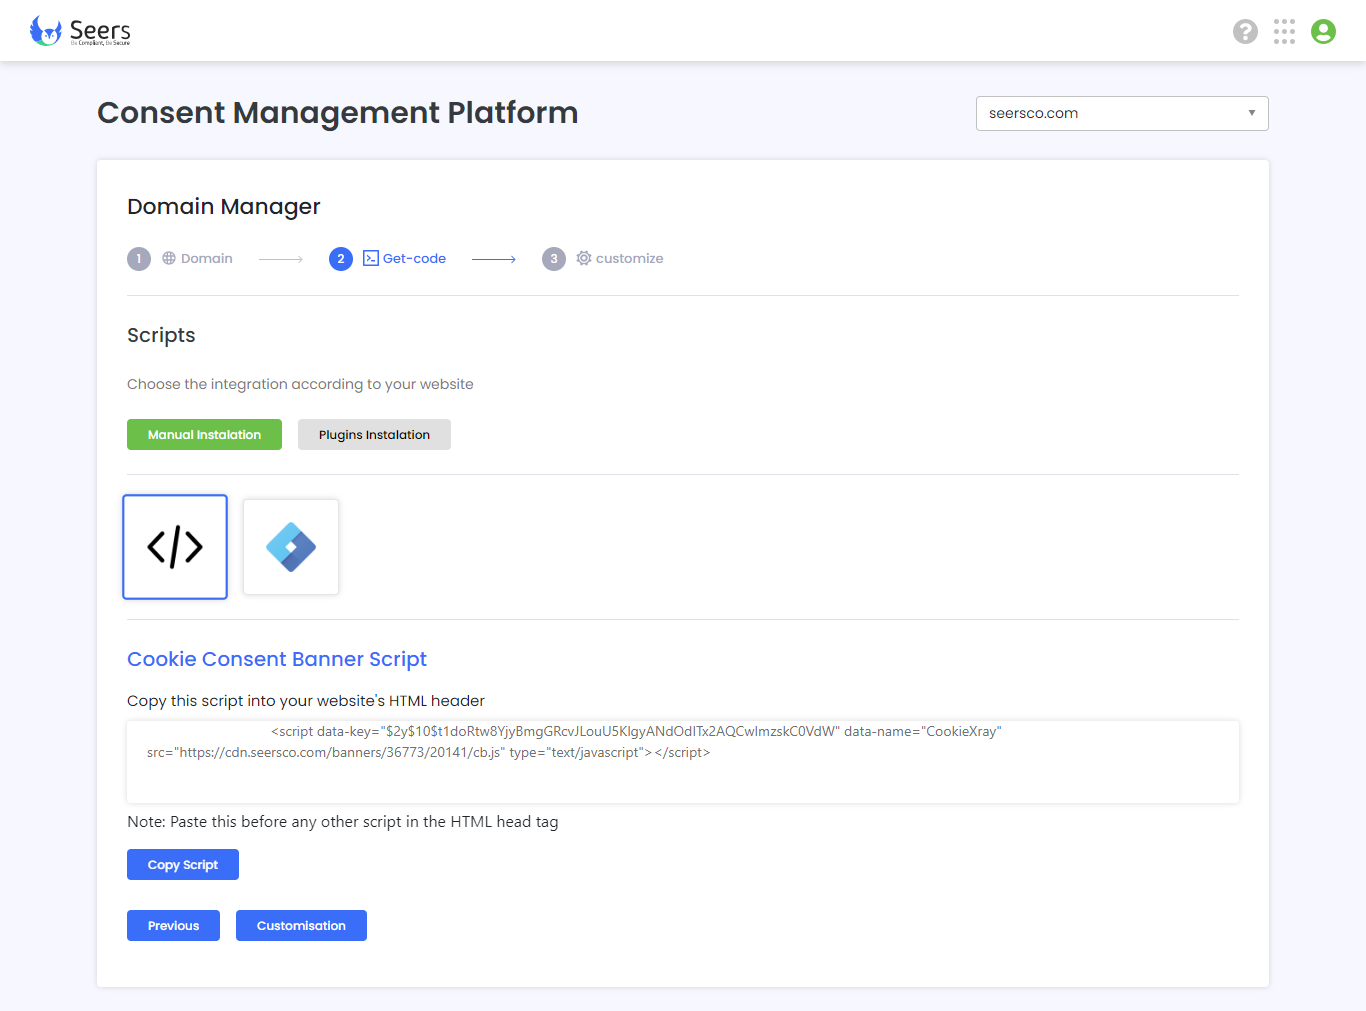
Task: Click the terminal icon beside Get-code
Action: click(371, 258)
